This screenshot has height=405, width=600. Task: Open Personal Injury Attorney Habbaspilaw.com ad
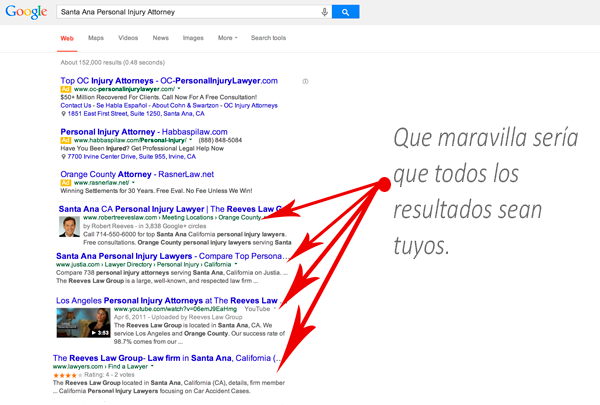(144, 132)
